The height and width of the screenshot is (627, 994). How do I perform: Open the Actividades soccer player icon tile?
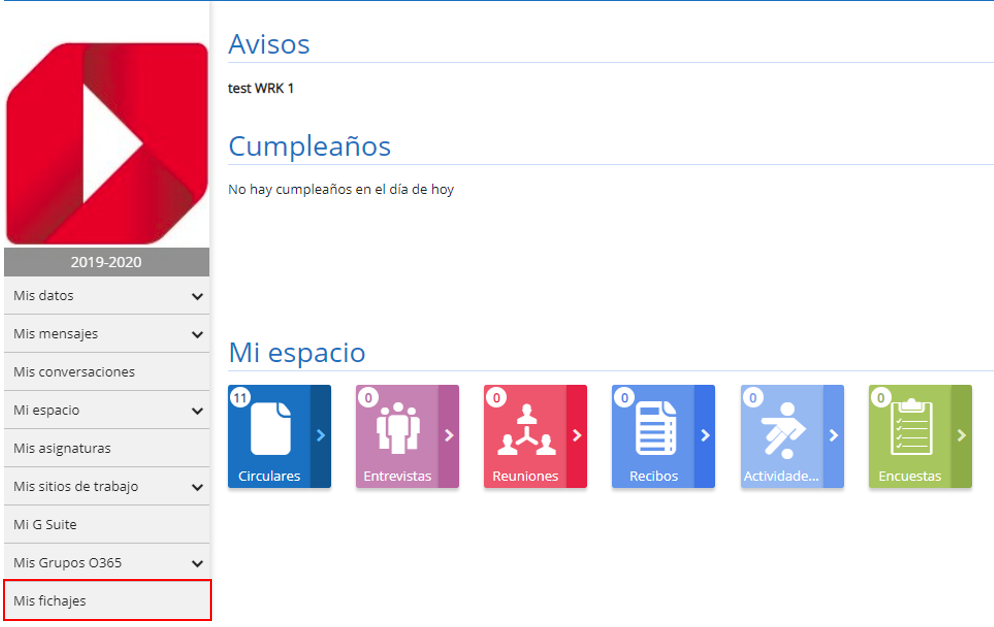(782, 428)
